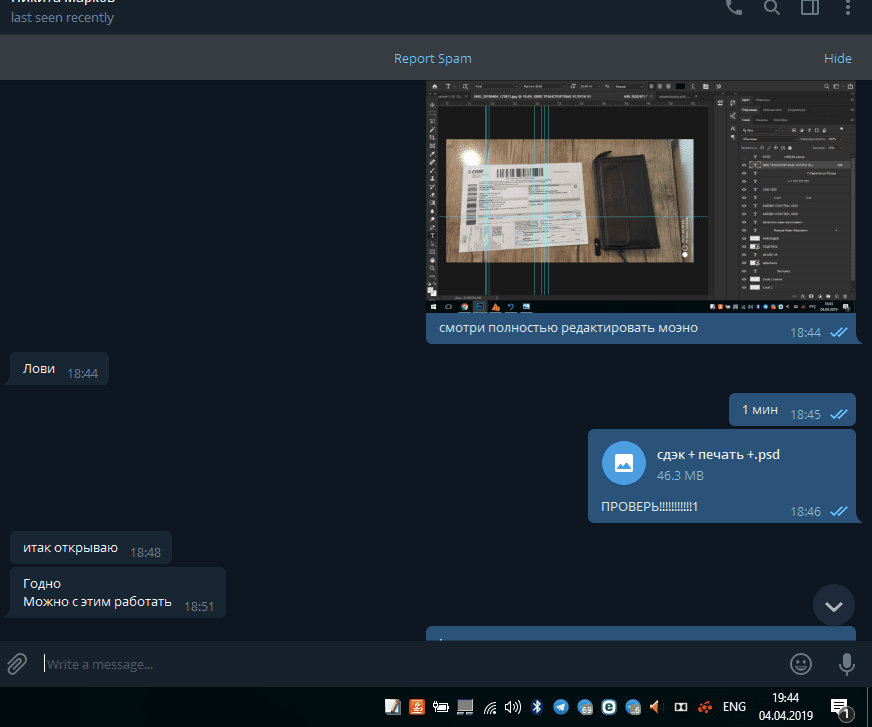Screen dimensions: 872x727
Task: Click the Telegram icon in system tray
Action: [x=561, y=707]
